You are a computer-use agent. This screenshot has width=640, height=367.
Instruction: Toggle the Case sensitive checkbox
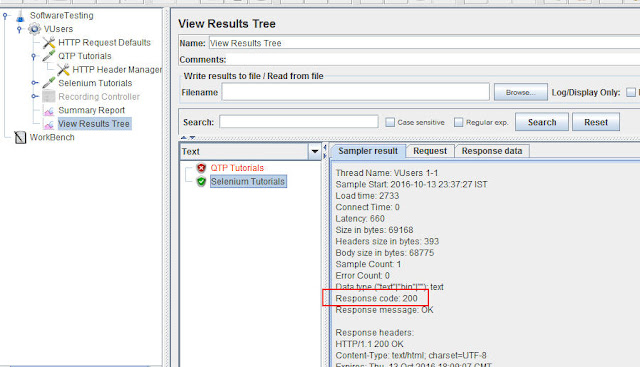[390, 122]
